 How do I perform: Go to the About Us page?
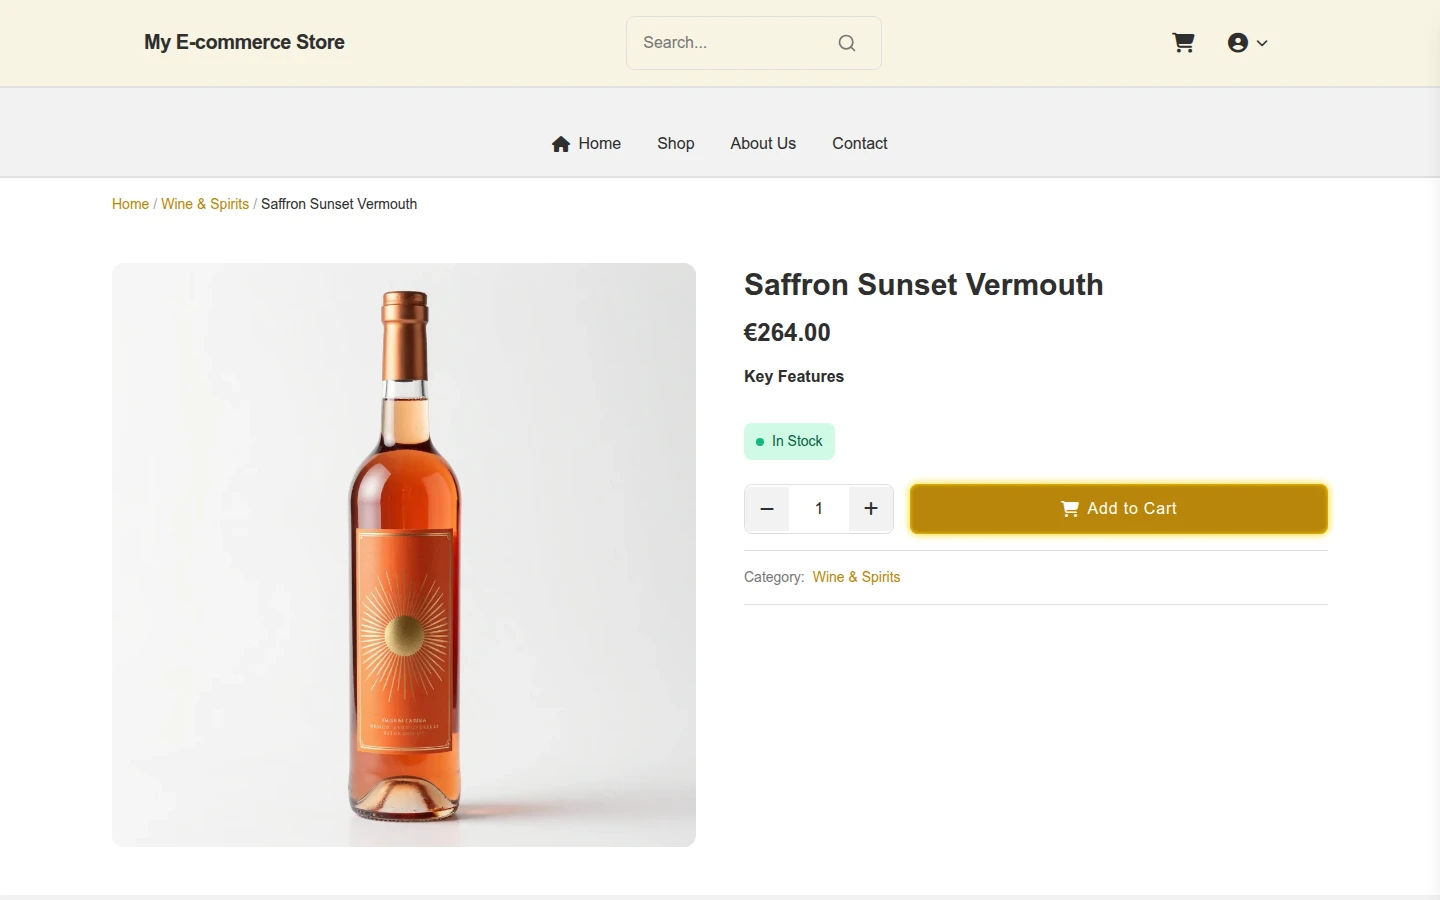(763, 144)
